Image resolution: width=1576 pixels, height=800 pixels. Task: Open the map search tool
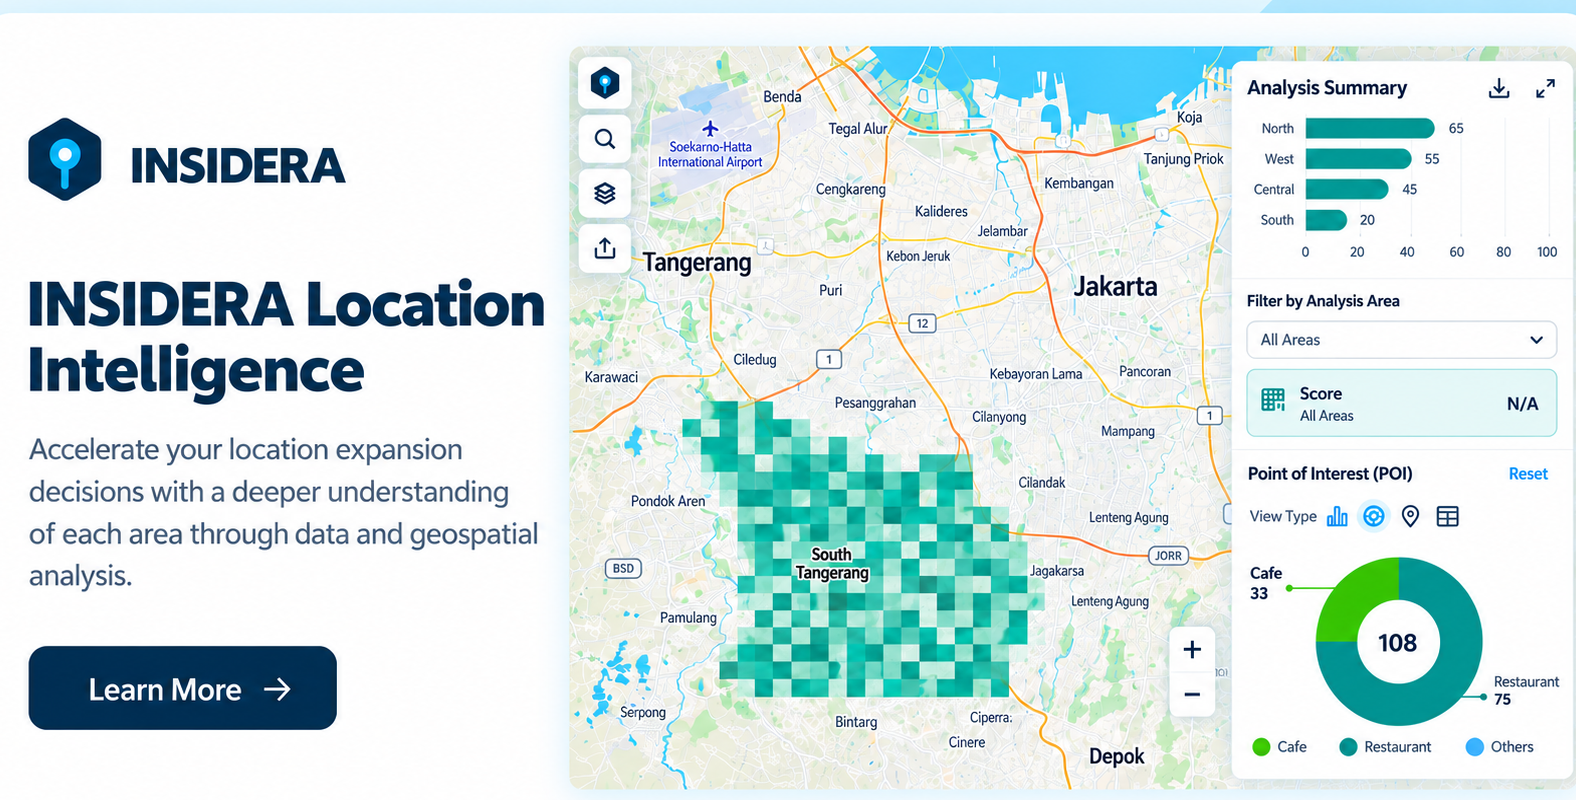[605, 138]
